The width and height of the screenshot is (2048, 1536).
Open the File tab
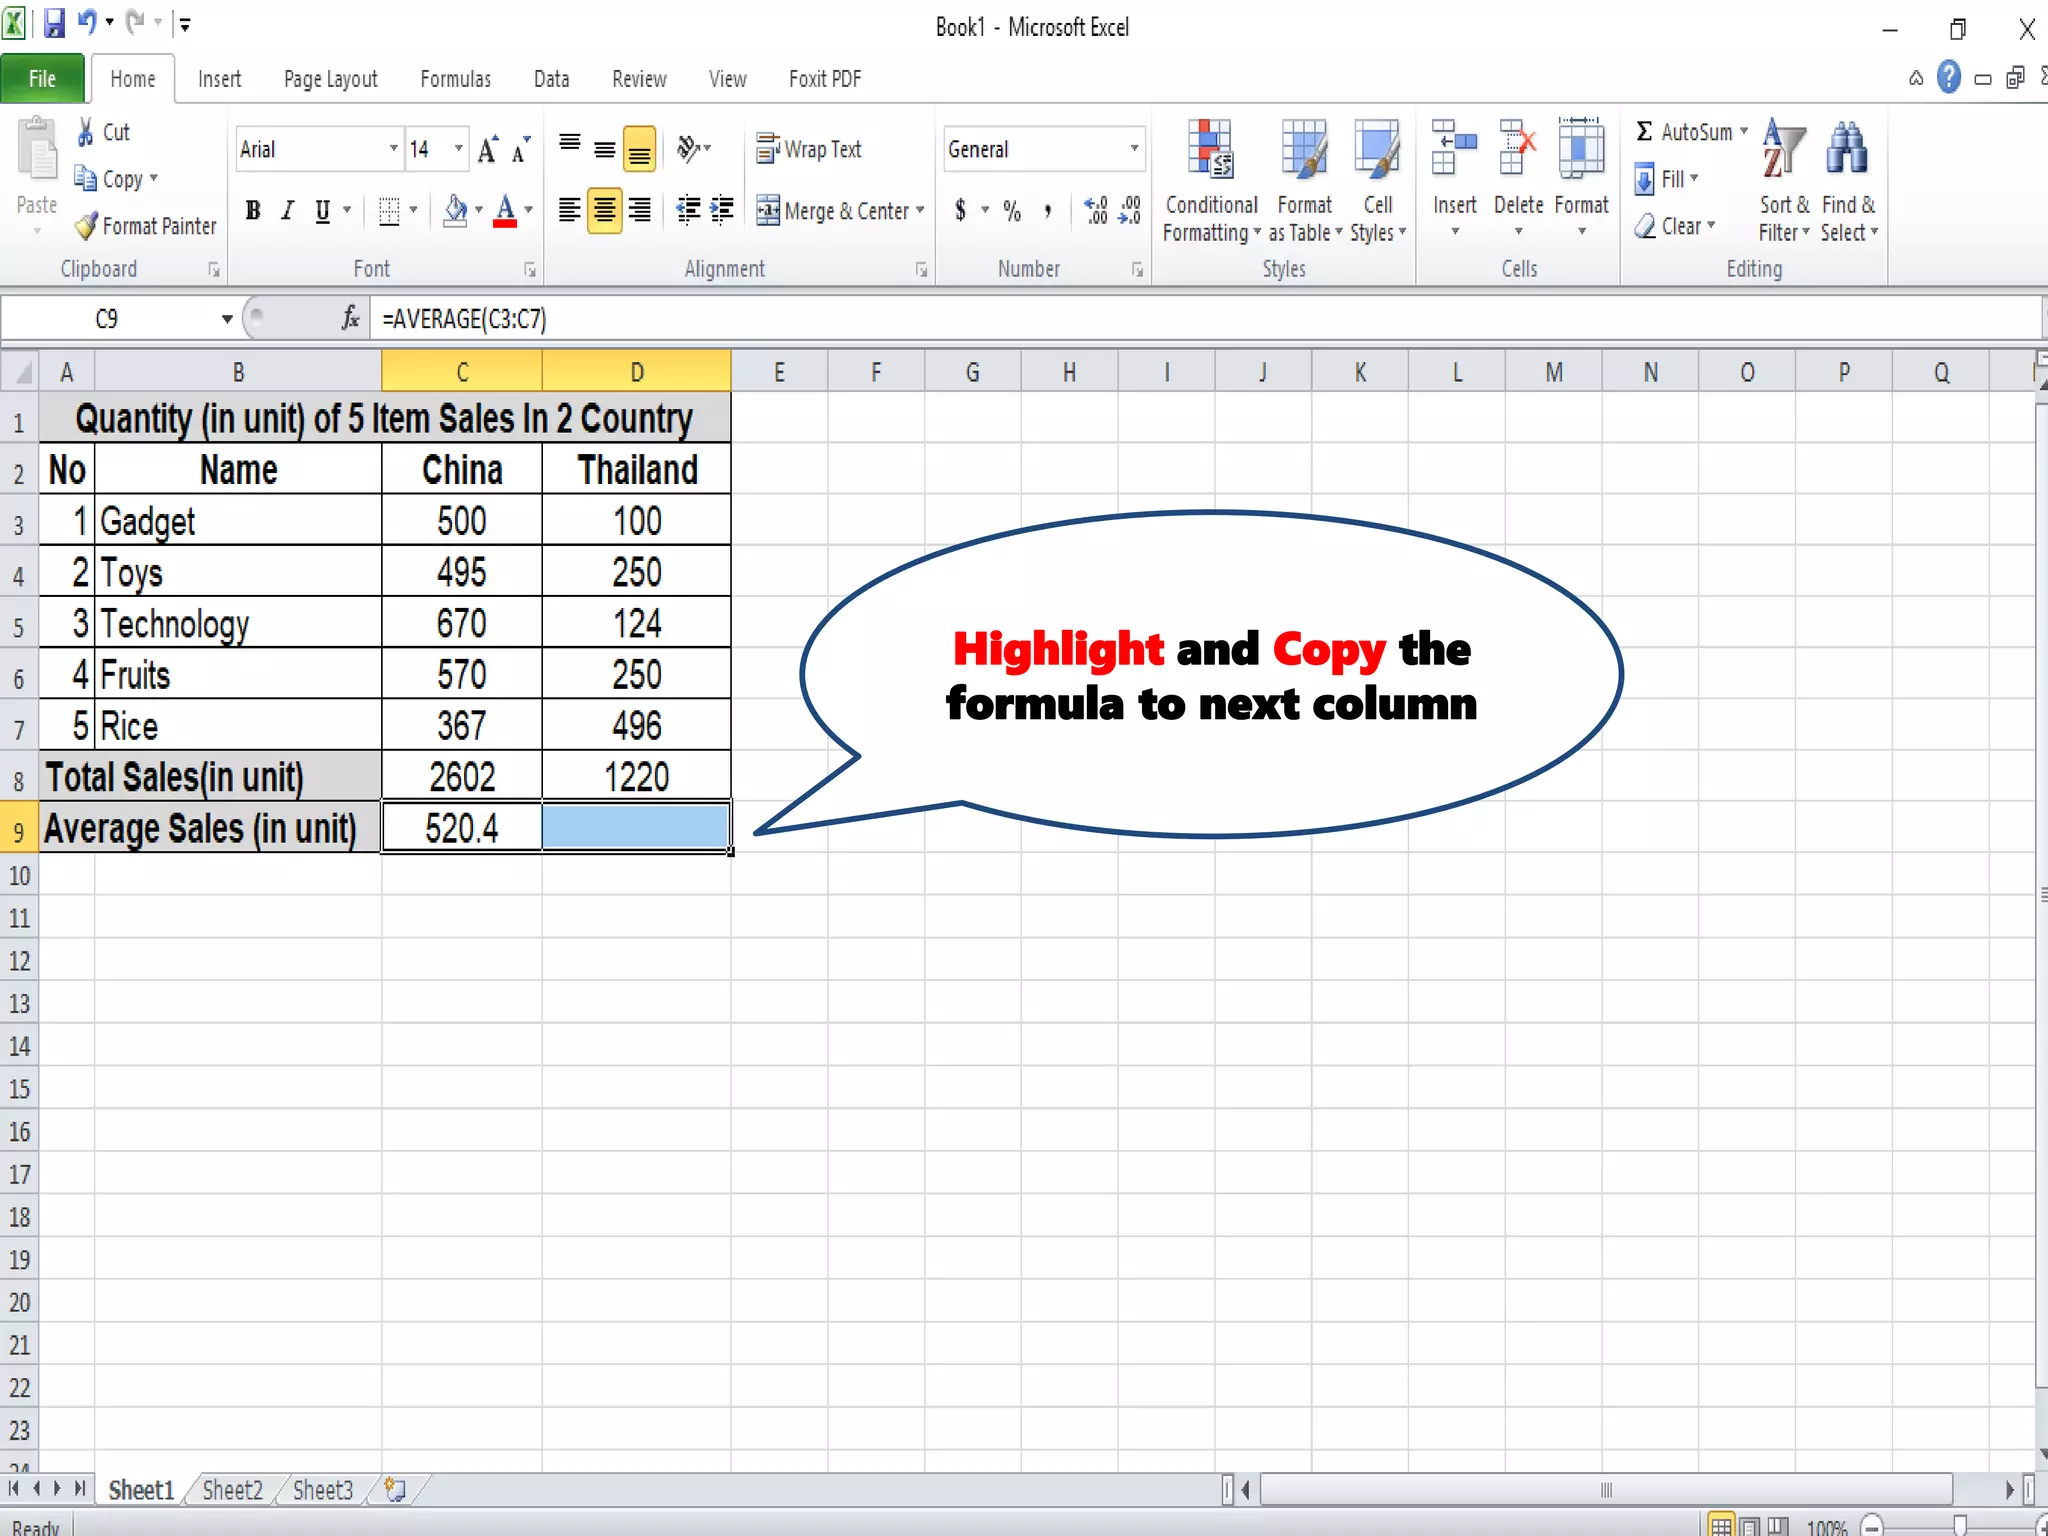(42, 79)
